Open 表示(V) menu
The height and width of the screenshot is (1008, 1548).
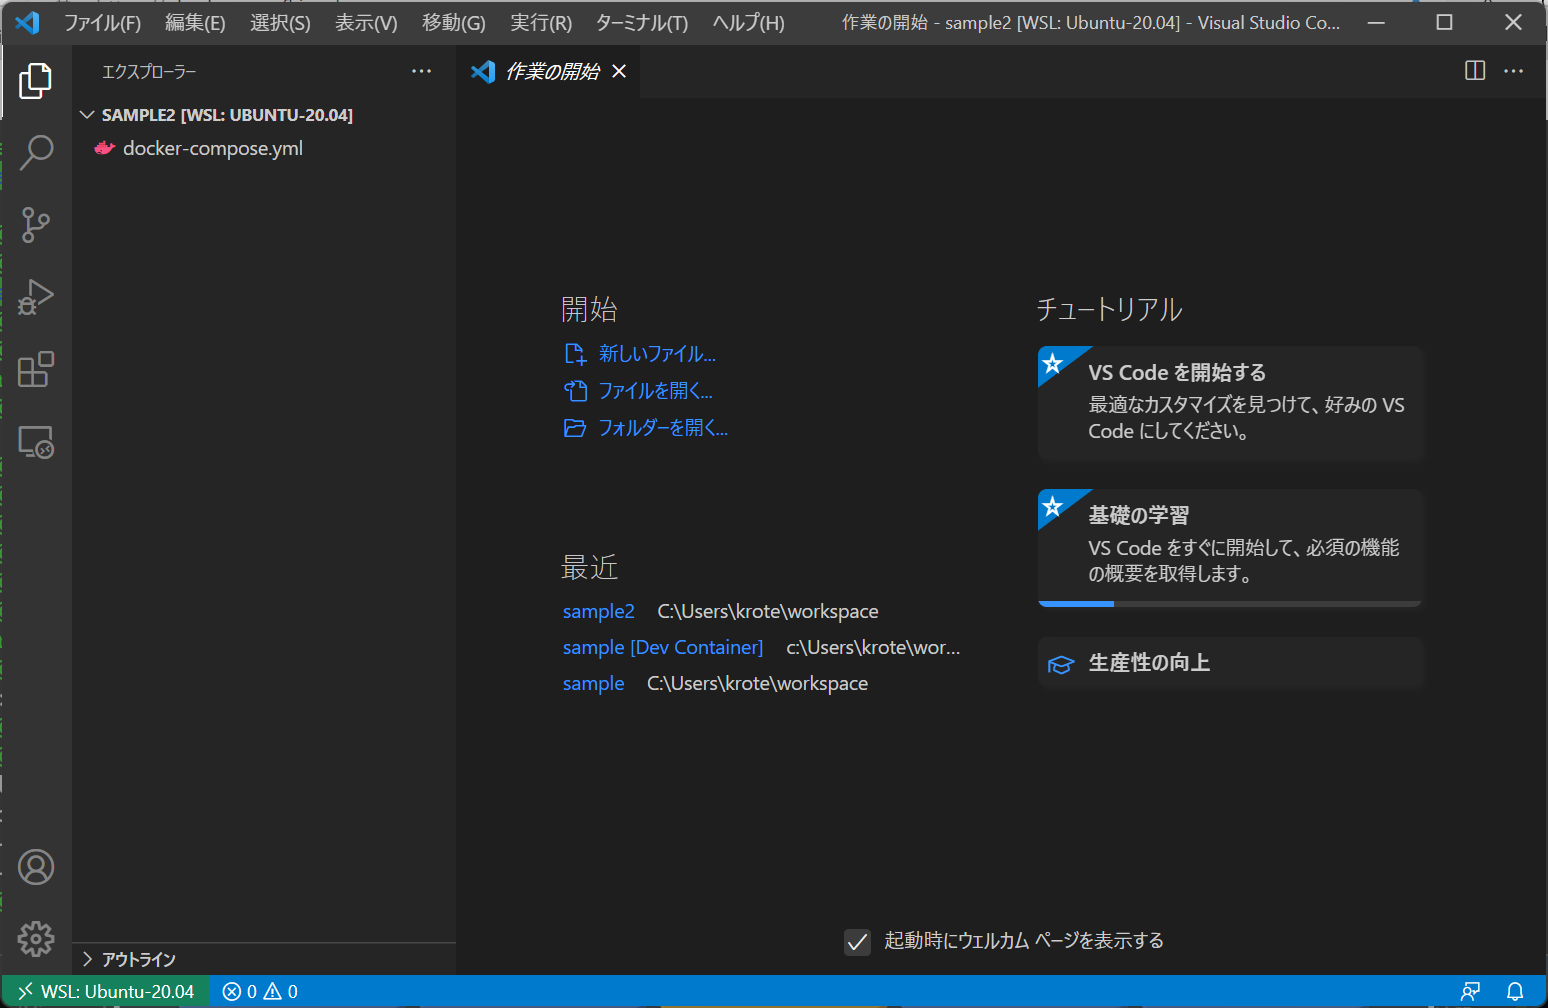pos(366,22)
